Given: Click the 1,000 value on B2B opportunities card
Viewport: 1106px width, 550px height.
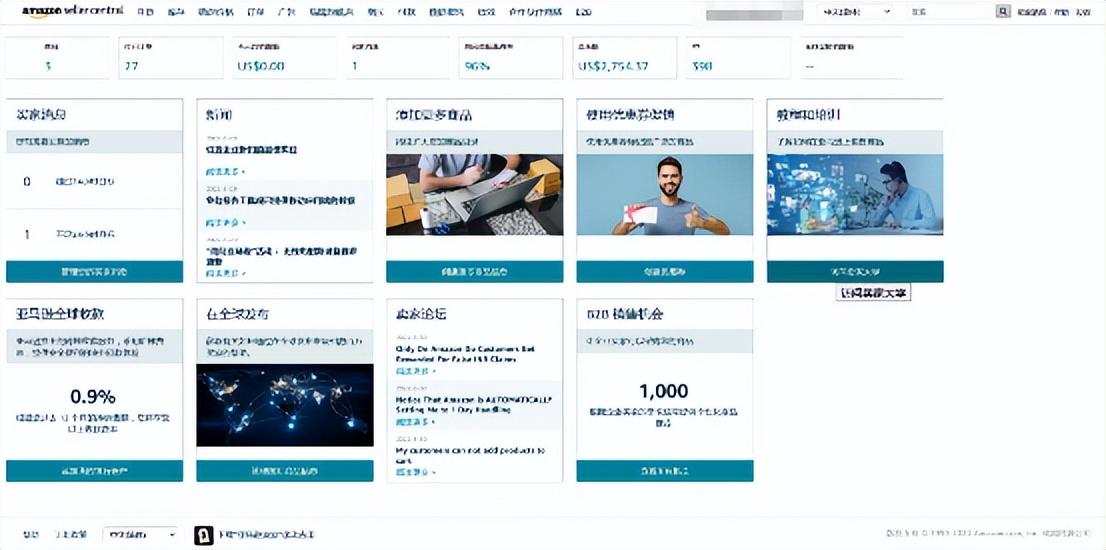Looking at the screenshot, I should click(x=664, y=391).
